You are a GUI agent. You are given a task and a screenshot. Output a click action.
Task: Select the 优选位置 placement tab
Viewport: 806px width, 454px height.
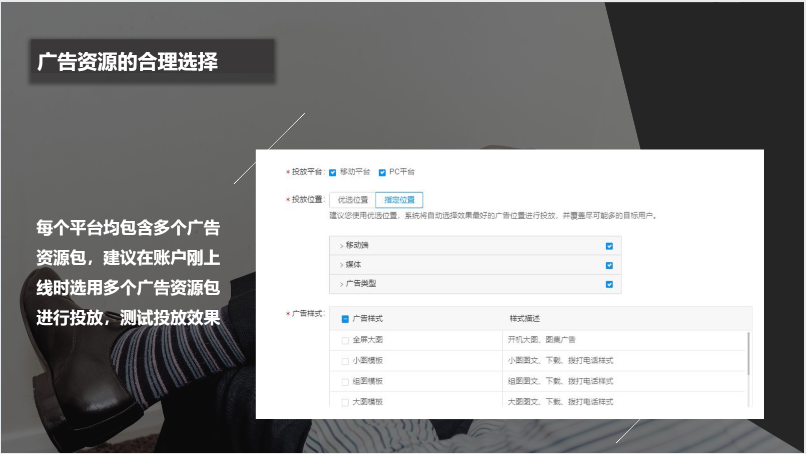[x=353, y=200]
